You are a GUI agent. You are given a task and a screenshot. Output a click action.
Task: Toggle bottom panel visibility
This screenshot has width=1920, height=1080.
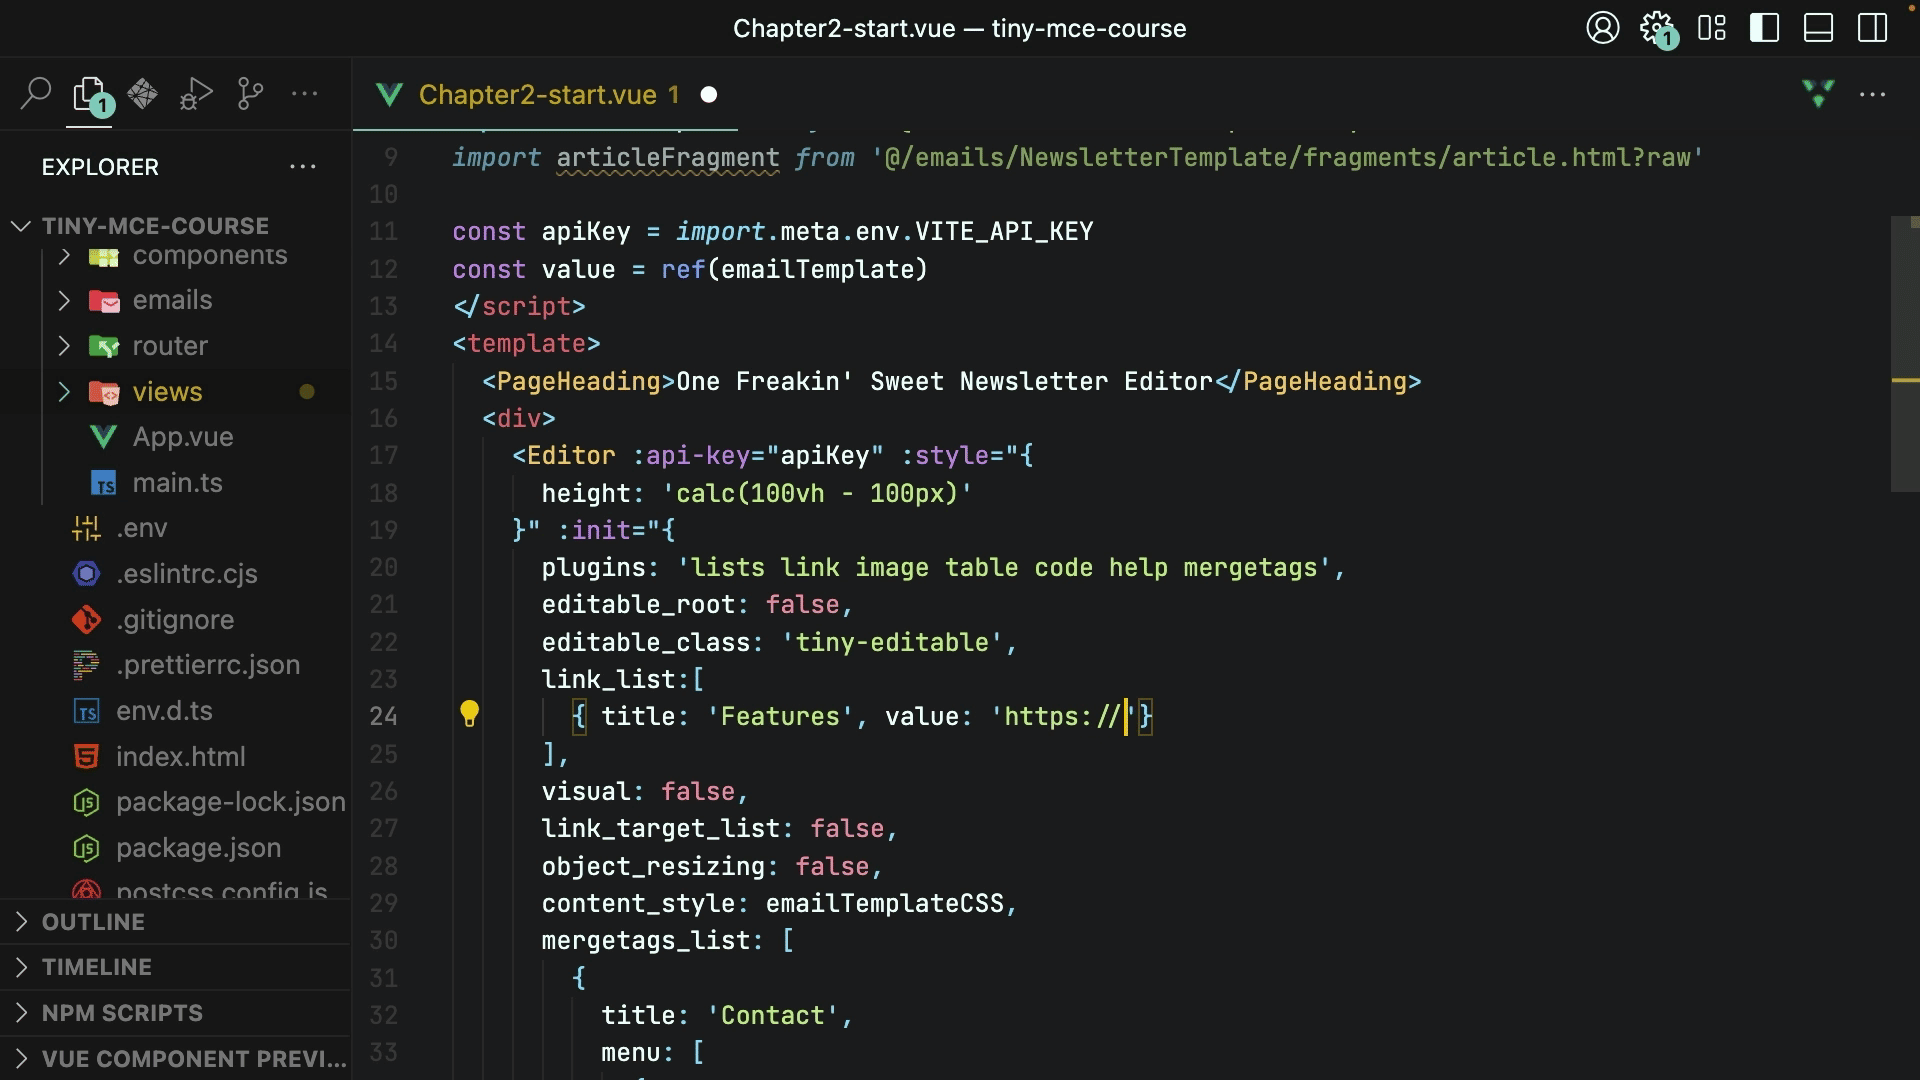point(1818,28)
